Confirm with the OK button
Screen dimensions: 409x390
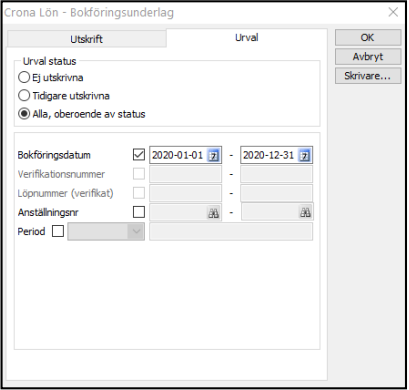[x=368, y=38]
